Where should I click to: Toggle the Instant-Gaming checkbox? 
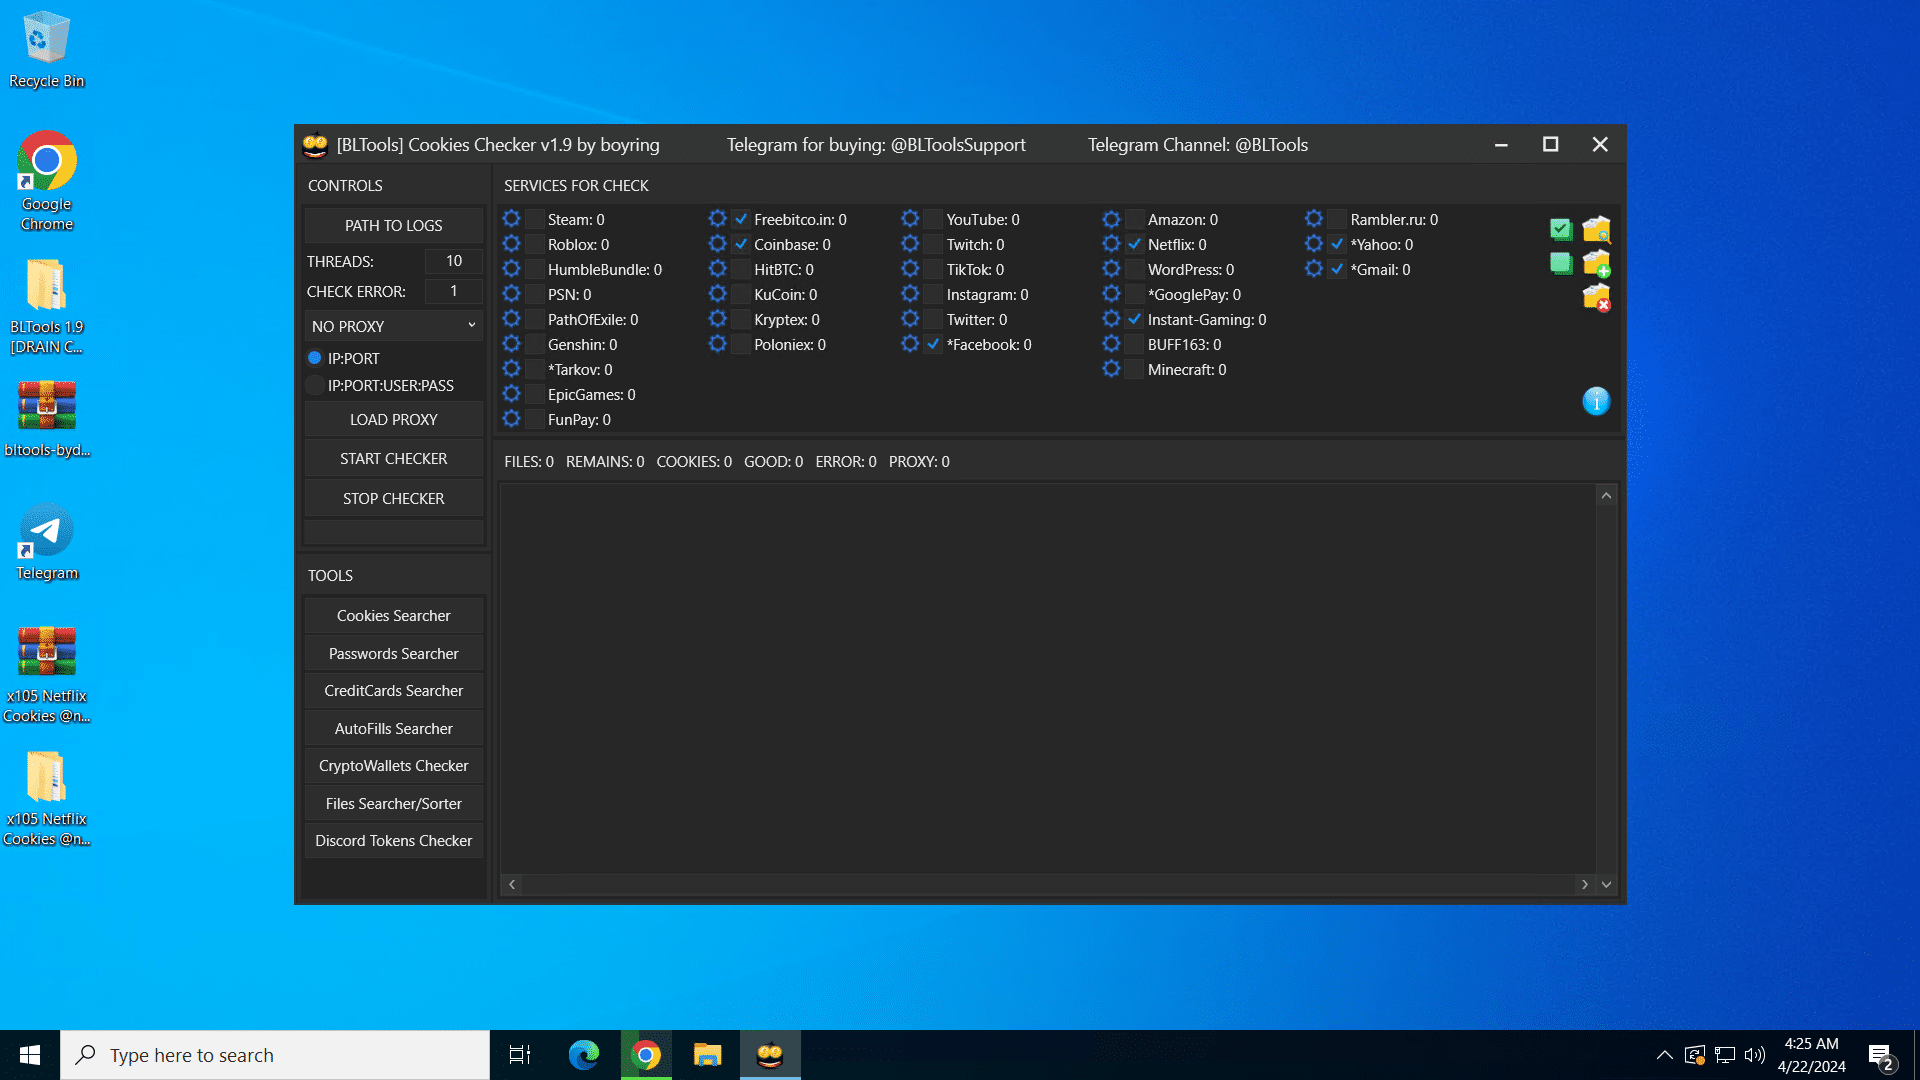tap(1135, 319)
